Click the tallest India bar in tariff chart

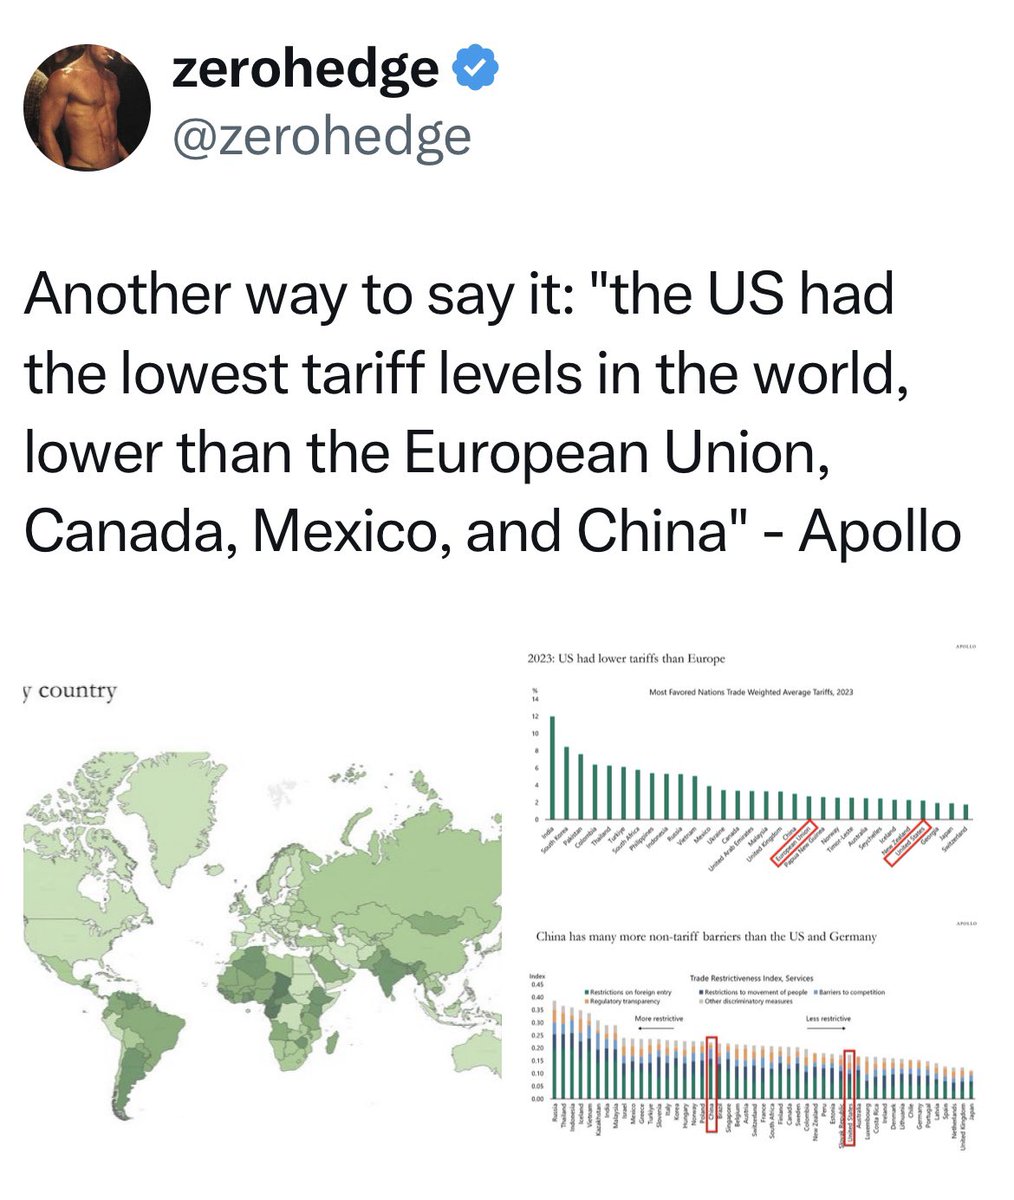coord(553,768)
